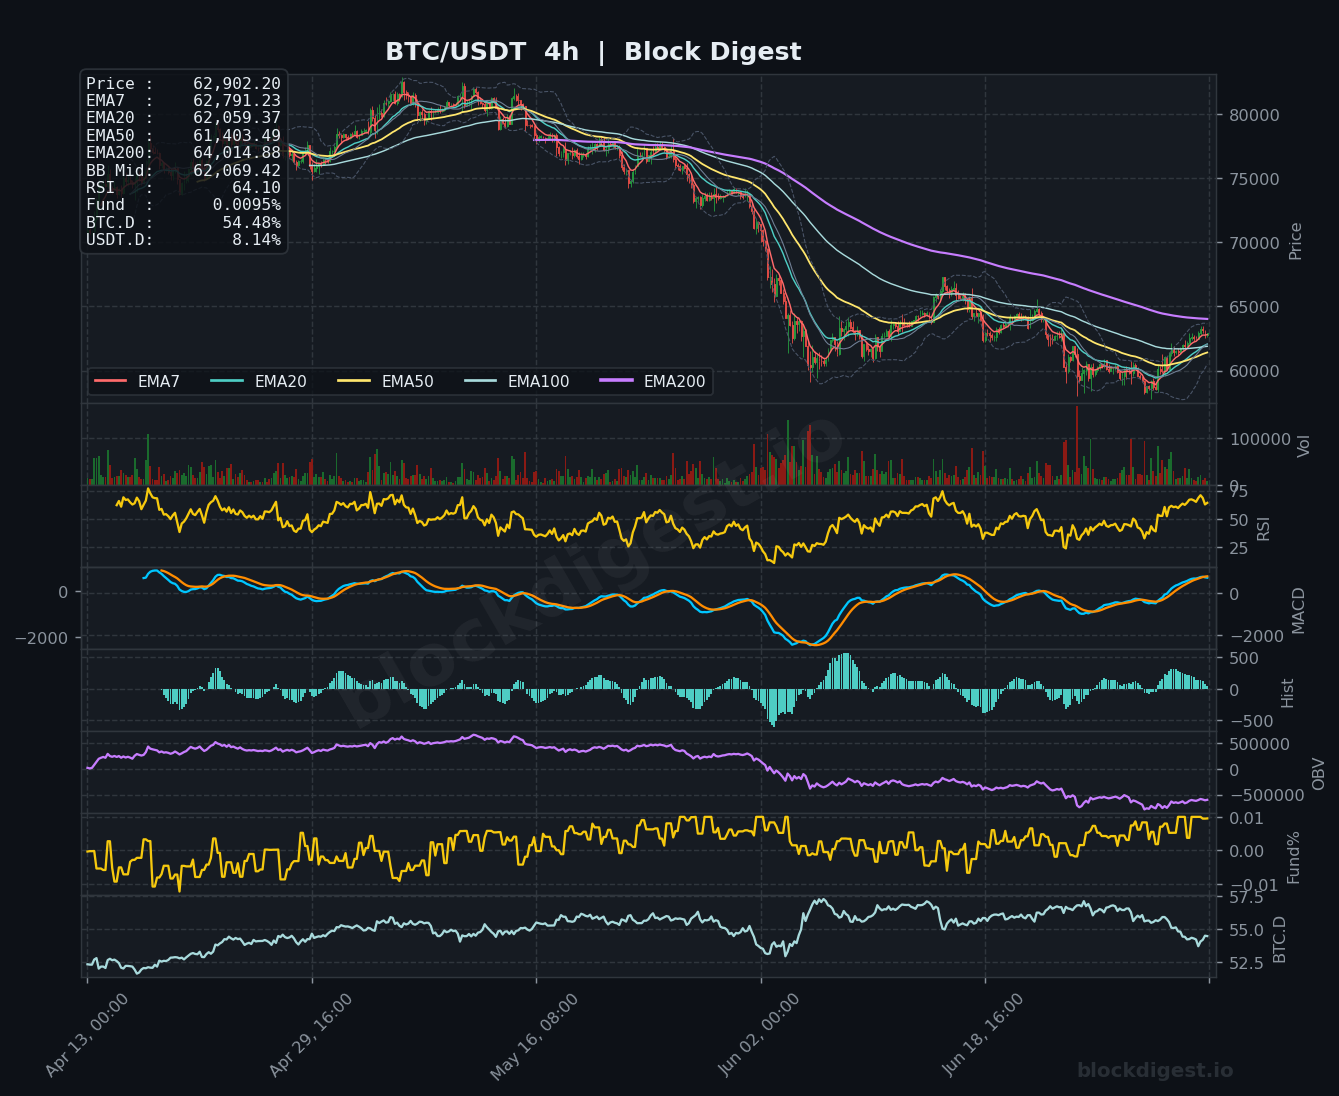The width and height of the screenshot is (1339, 1096).
Task: Select the EMA7 62,791.23 readout
Action: [183, 101]
